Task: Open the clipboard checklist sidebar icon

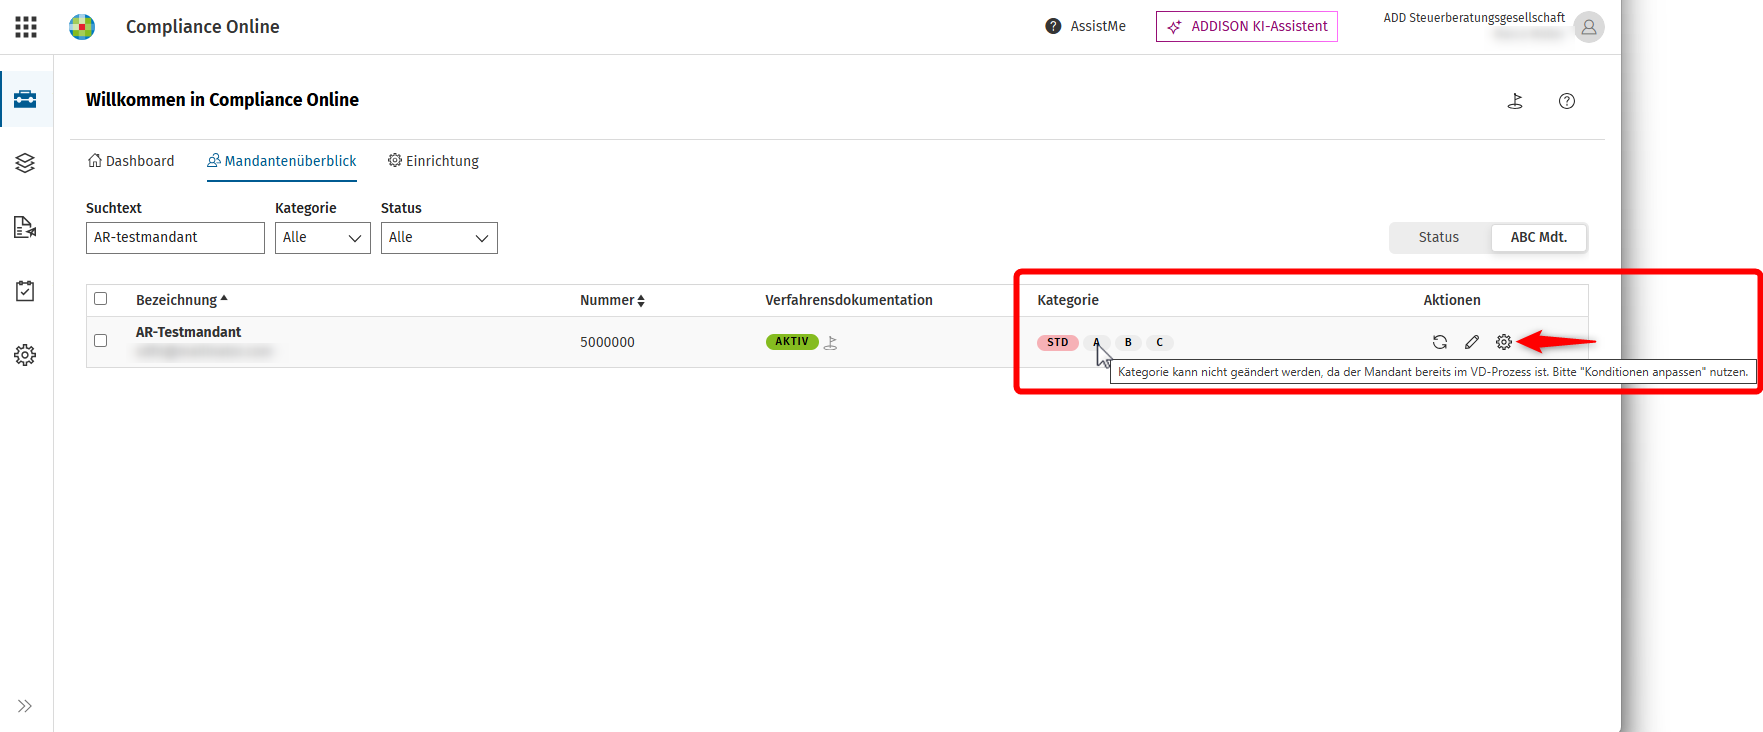Action: 25,291
